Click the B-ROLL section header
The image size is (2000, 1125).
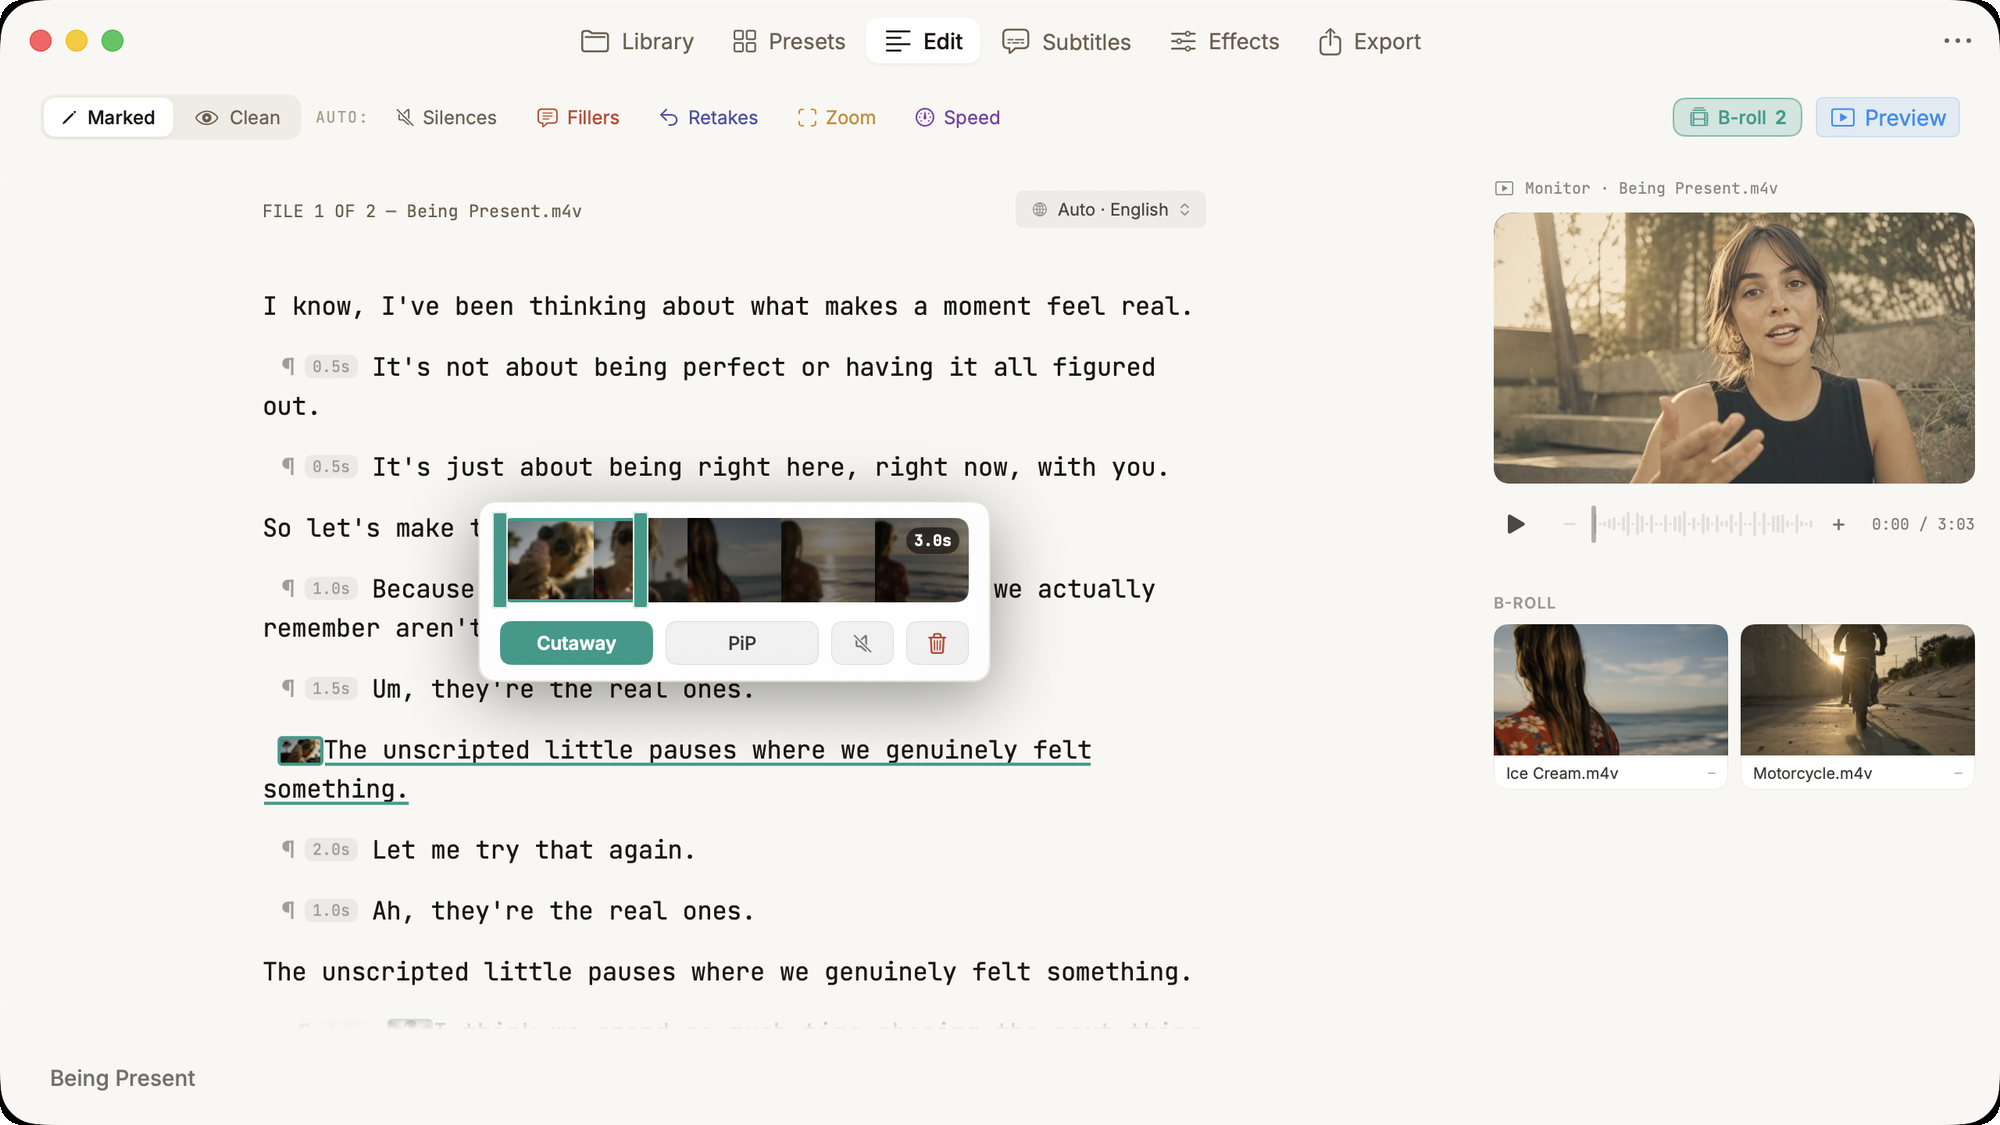[x=1524, y=603]
